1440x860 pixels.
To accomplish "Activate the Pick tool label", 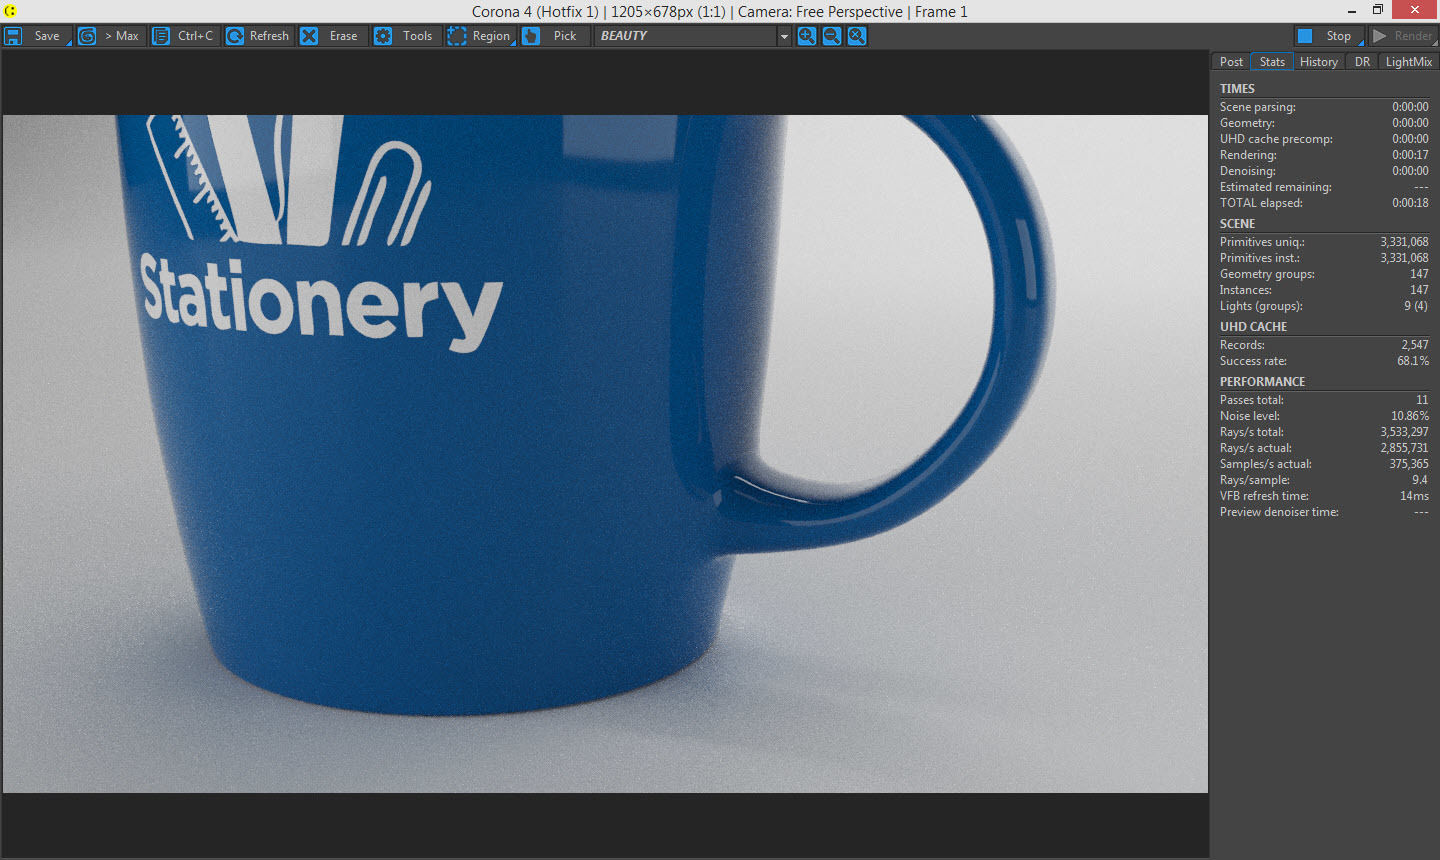I will [565, 36].
